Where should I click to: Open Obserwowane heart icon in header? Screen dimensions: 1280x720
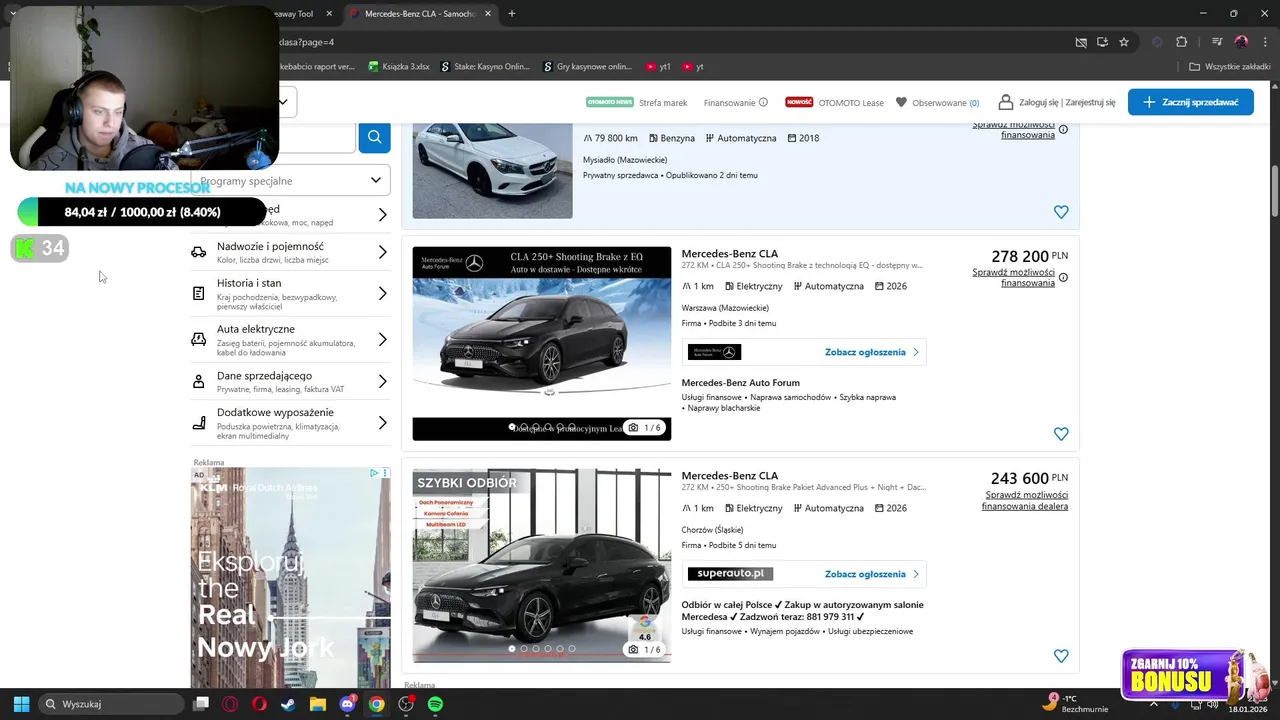(901, 102)
